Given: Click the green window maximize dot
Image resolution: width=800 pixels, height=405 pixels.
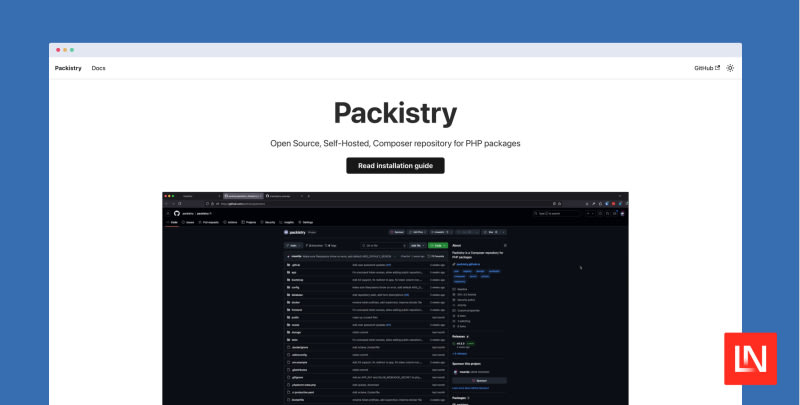Looking at the screenshot, I should (72, 50).
